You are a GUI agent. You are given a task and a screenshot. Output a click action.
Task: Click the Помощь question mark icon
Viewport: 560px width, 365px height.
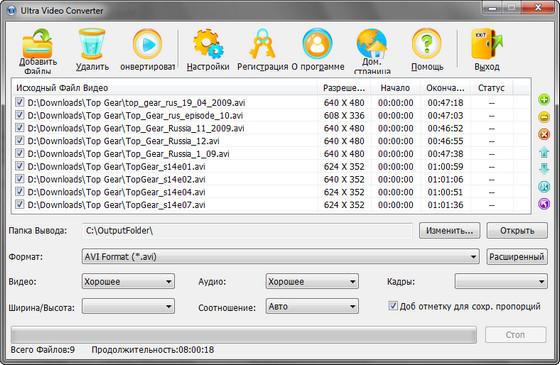(x=427, y=44)
